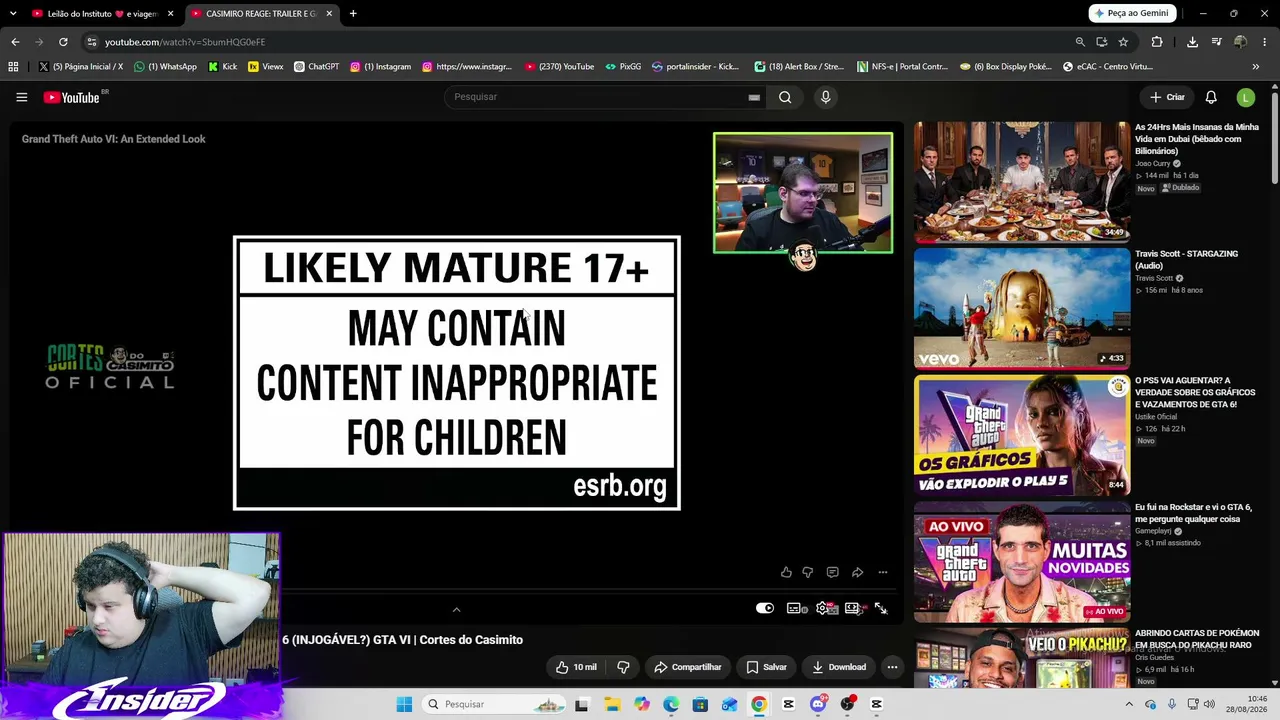
Task: Show hidden system tray icons
Action: [x=1129, y=704]
